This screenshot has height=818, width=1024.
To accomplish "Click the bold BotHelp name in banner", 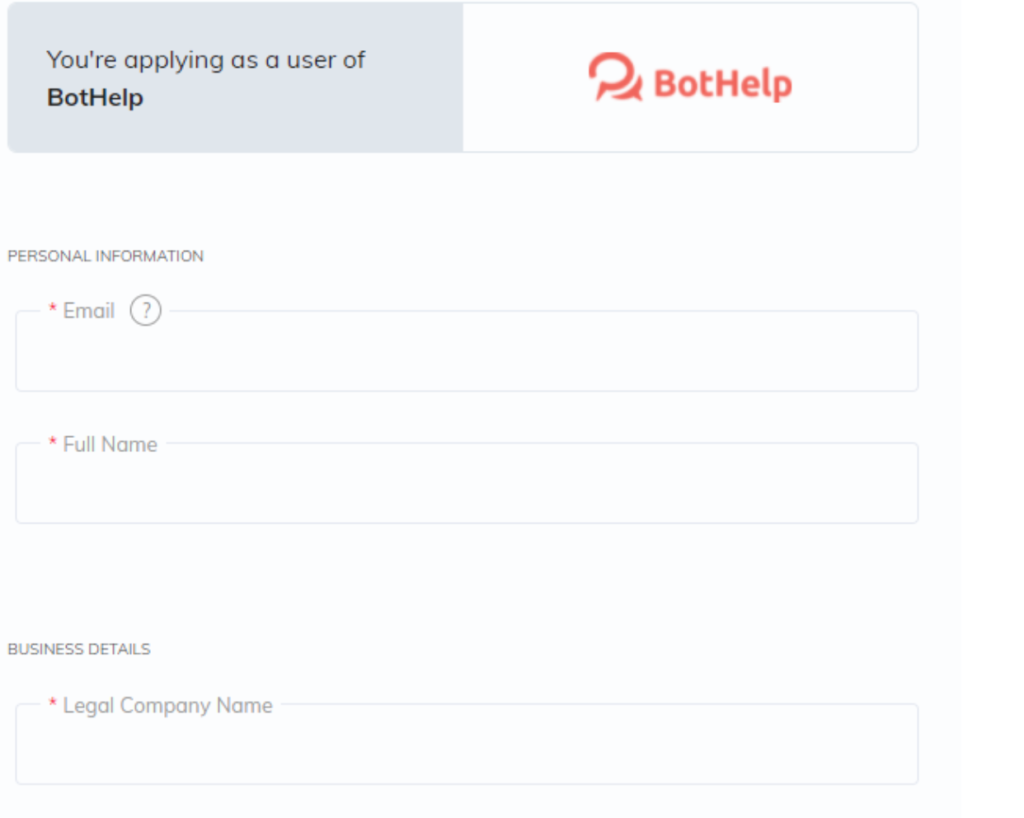I will coord(95,98).
